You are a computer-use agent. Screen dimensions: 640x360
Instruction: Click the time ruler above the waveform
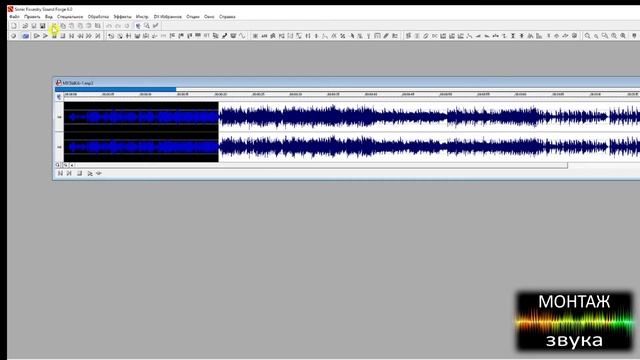pyautogui.click(x=352, y=95)
